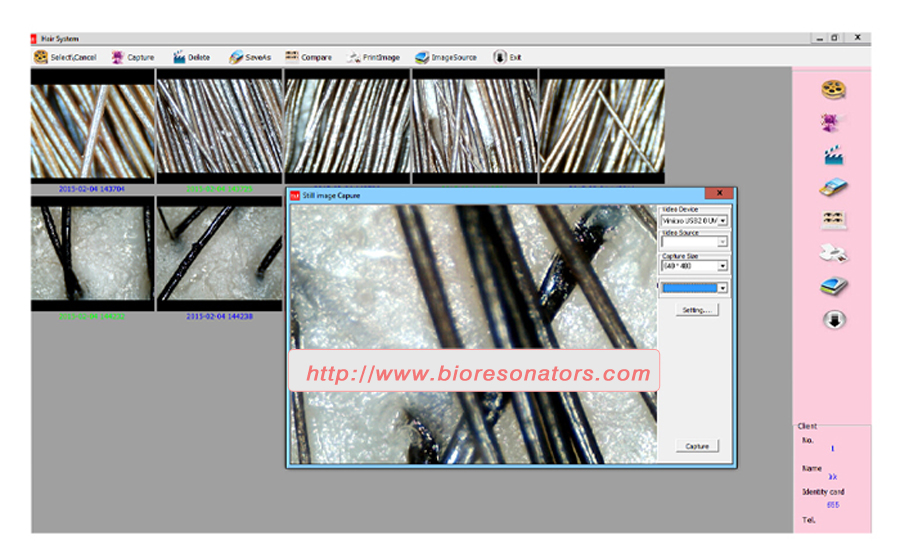The width and height of the screenshot is (900, 541).
Task: Close the Still Image Capture dialog
Action: coord(719,193)
